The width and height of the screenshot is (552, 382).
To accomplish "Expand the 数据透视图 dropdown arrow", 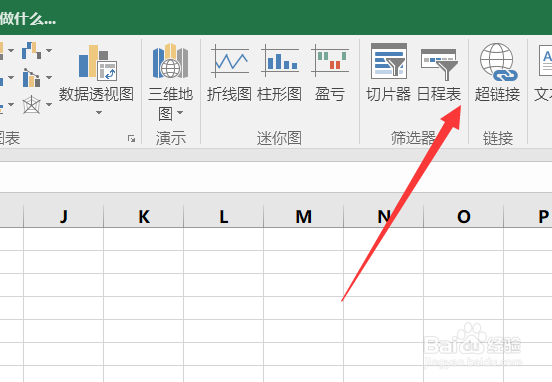I will (99, 113).
